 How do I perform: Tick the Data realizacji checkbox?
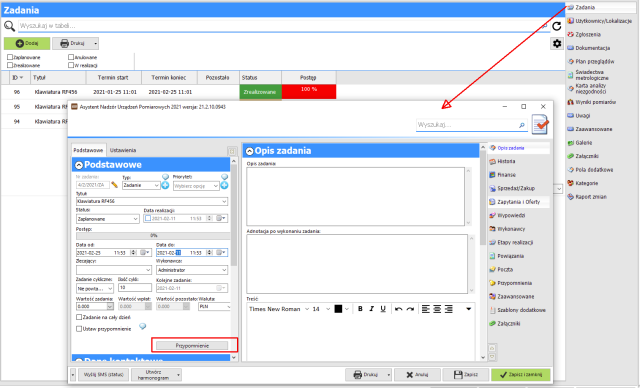point(148,219)
